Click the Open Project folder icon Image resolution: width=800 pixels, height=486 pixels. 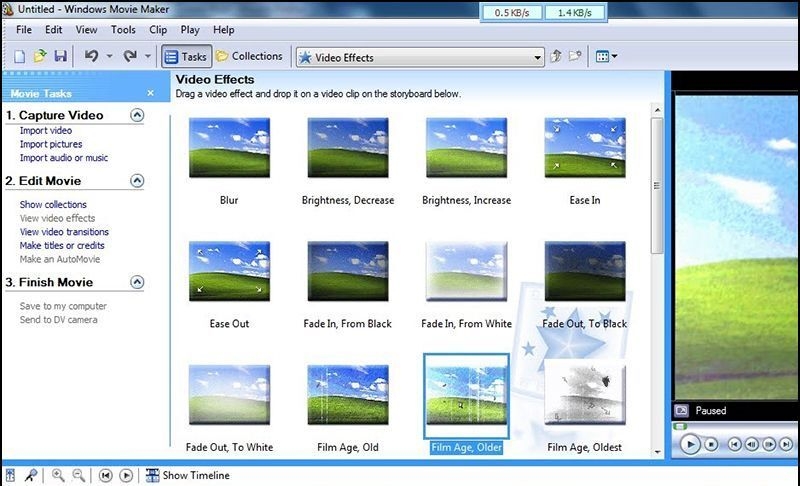tap(40, 56)
